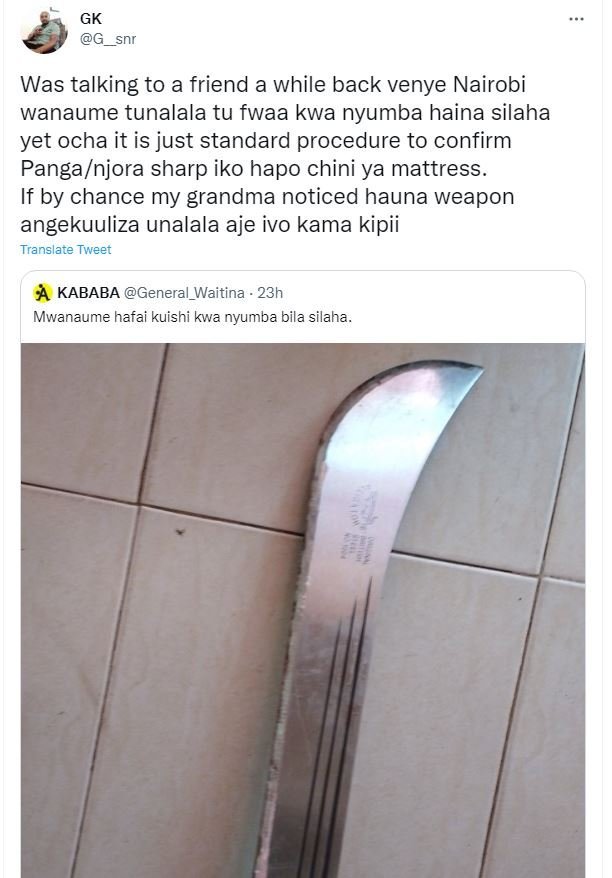Click the yellow KABABA avatar icon
Viewport: 612px width, 878px height.
[42, 292]
